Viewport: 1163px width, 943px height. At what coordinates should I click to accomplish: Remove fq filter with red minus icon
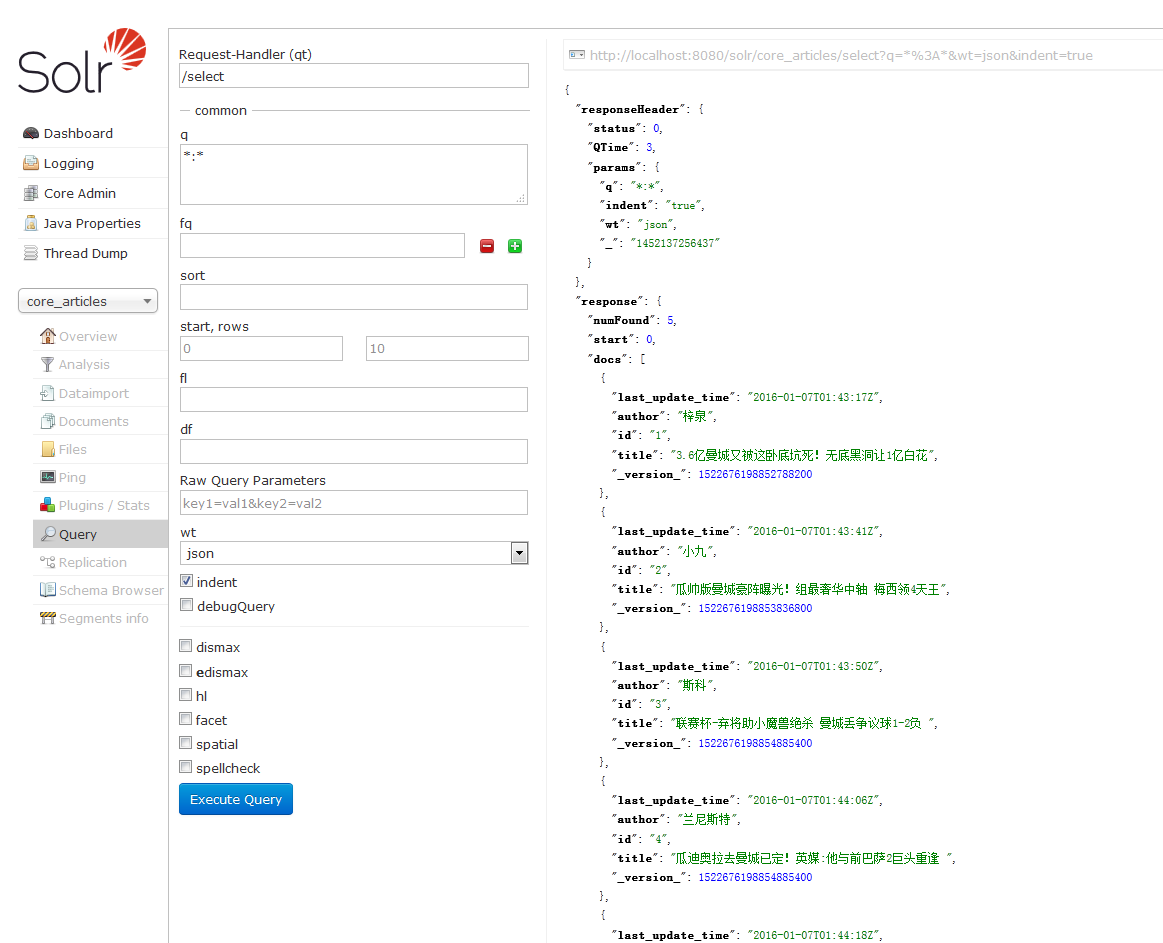(x=487, y=246)
